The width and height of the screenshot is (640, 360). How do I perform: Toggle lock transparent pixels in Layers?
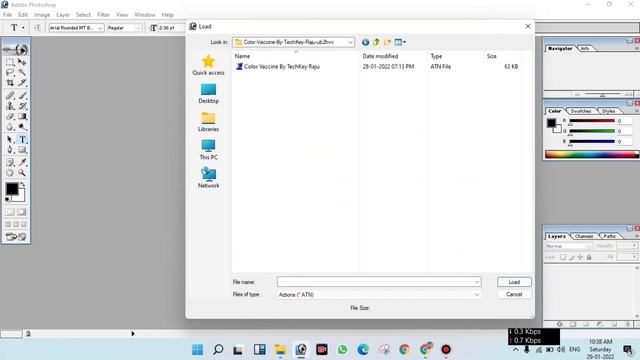[x=563, y=257]
